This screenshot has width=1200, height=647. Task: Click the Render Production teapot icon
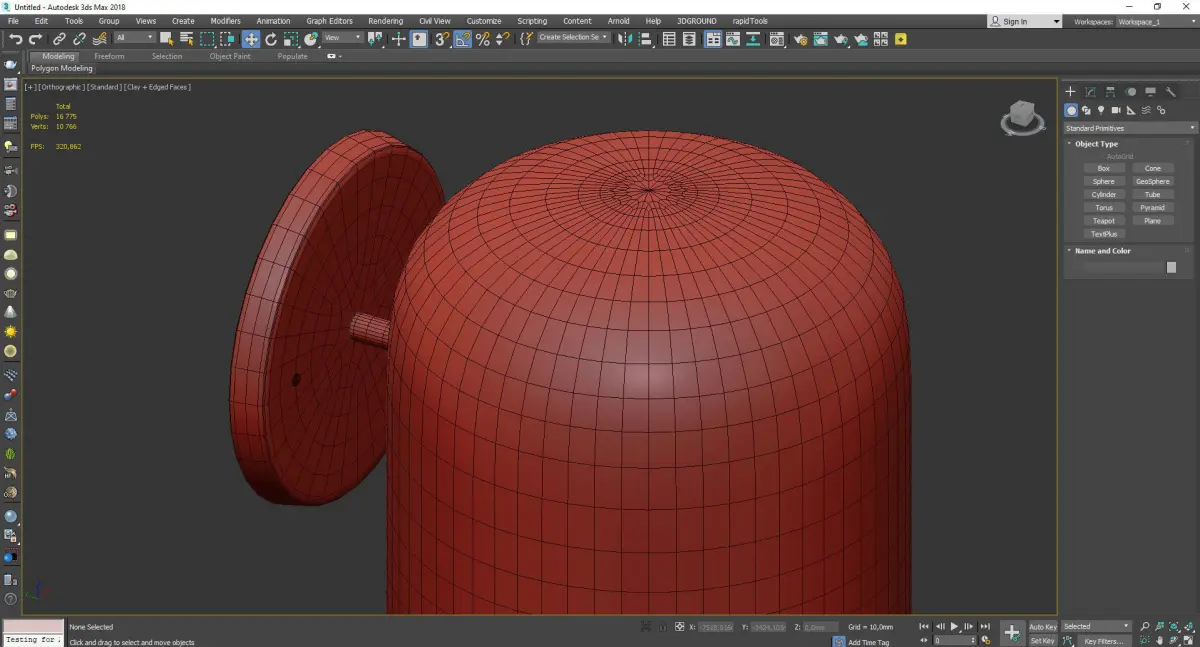tap(841, 39)
